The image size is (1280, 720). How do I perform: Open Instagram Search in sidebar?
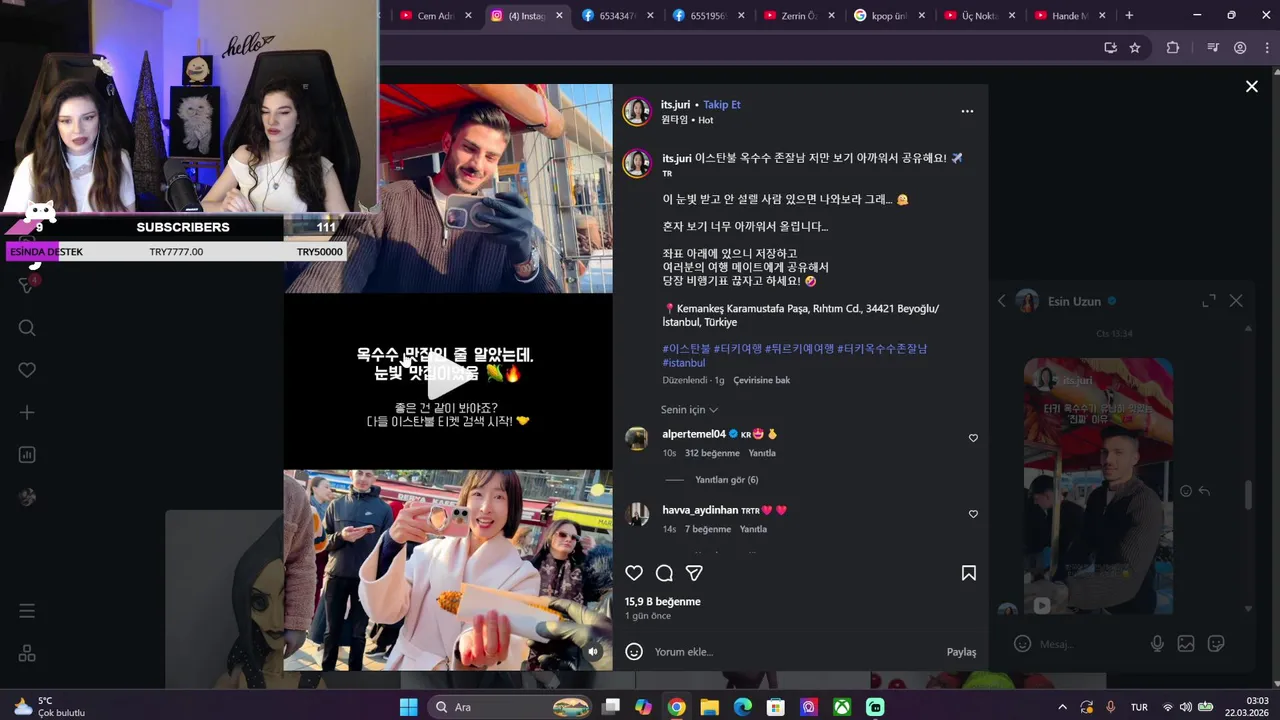click(x=27, y=328)
